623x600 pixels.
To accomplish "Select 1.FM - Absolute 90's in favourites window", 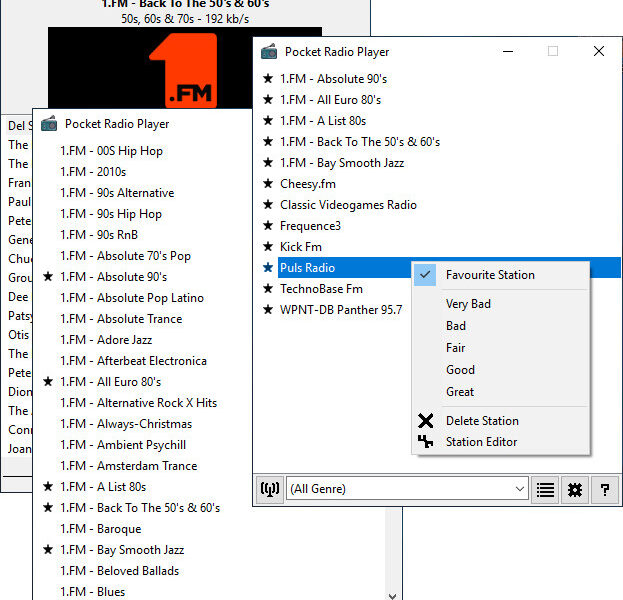I will [333, 79].
